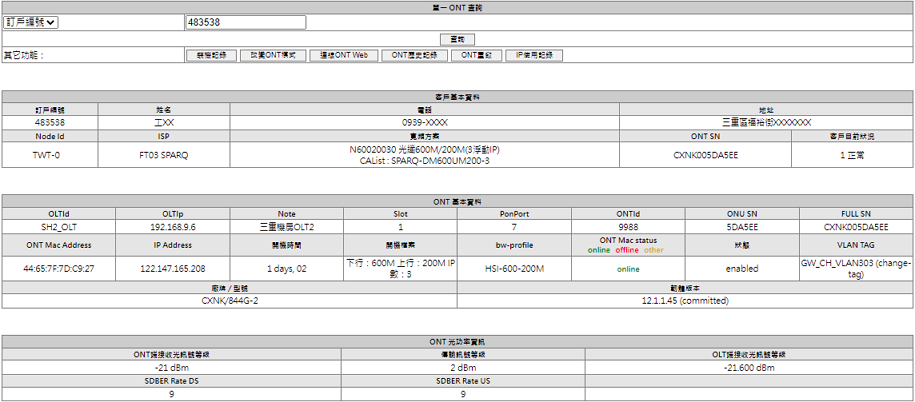Screen dimensions: 915x402
Task: Click the green online status value
Action: point(627,269)
